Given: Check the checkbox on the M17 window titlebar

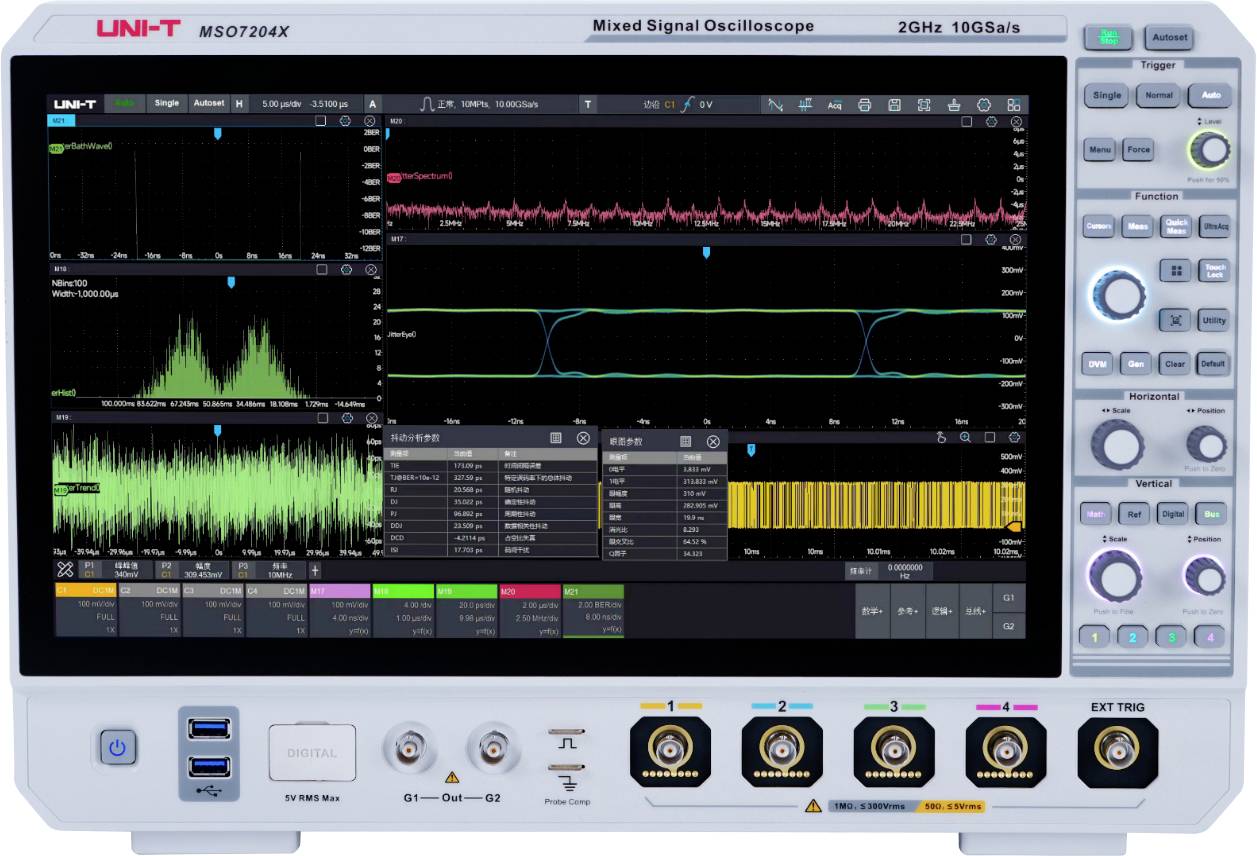Looking at the screenshot, I should click(x=966, y=240).
